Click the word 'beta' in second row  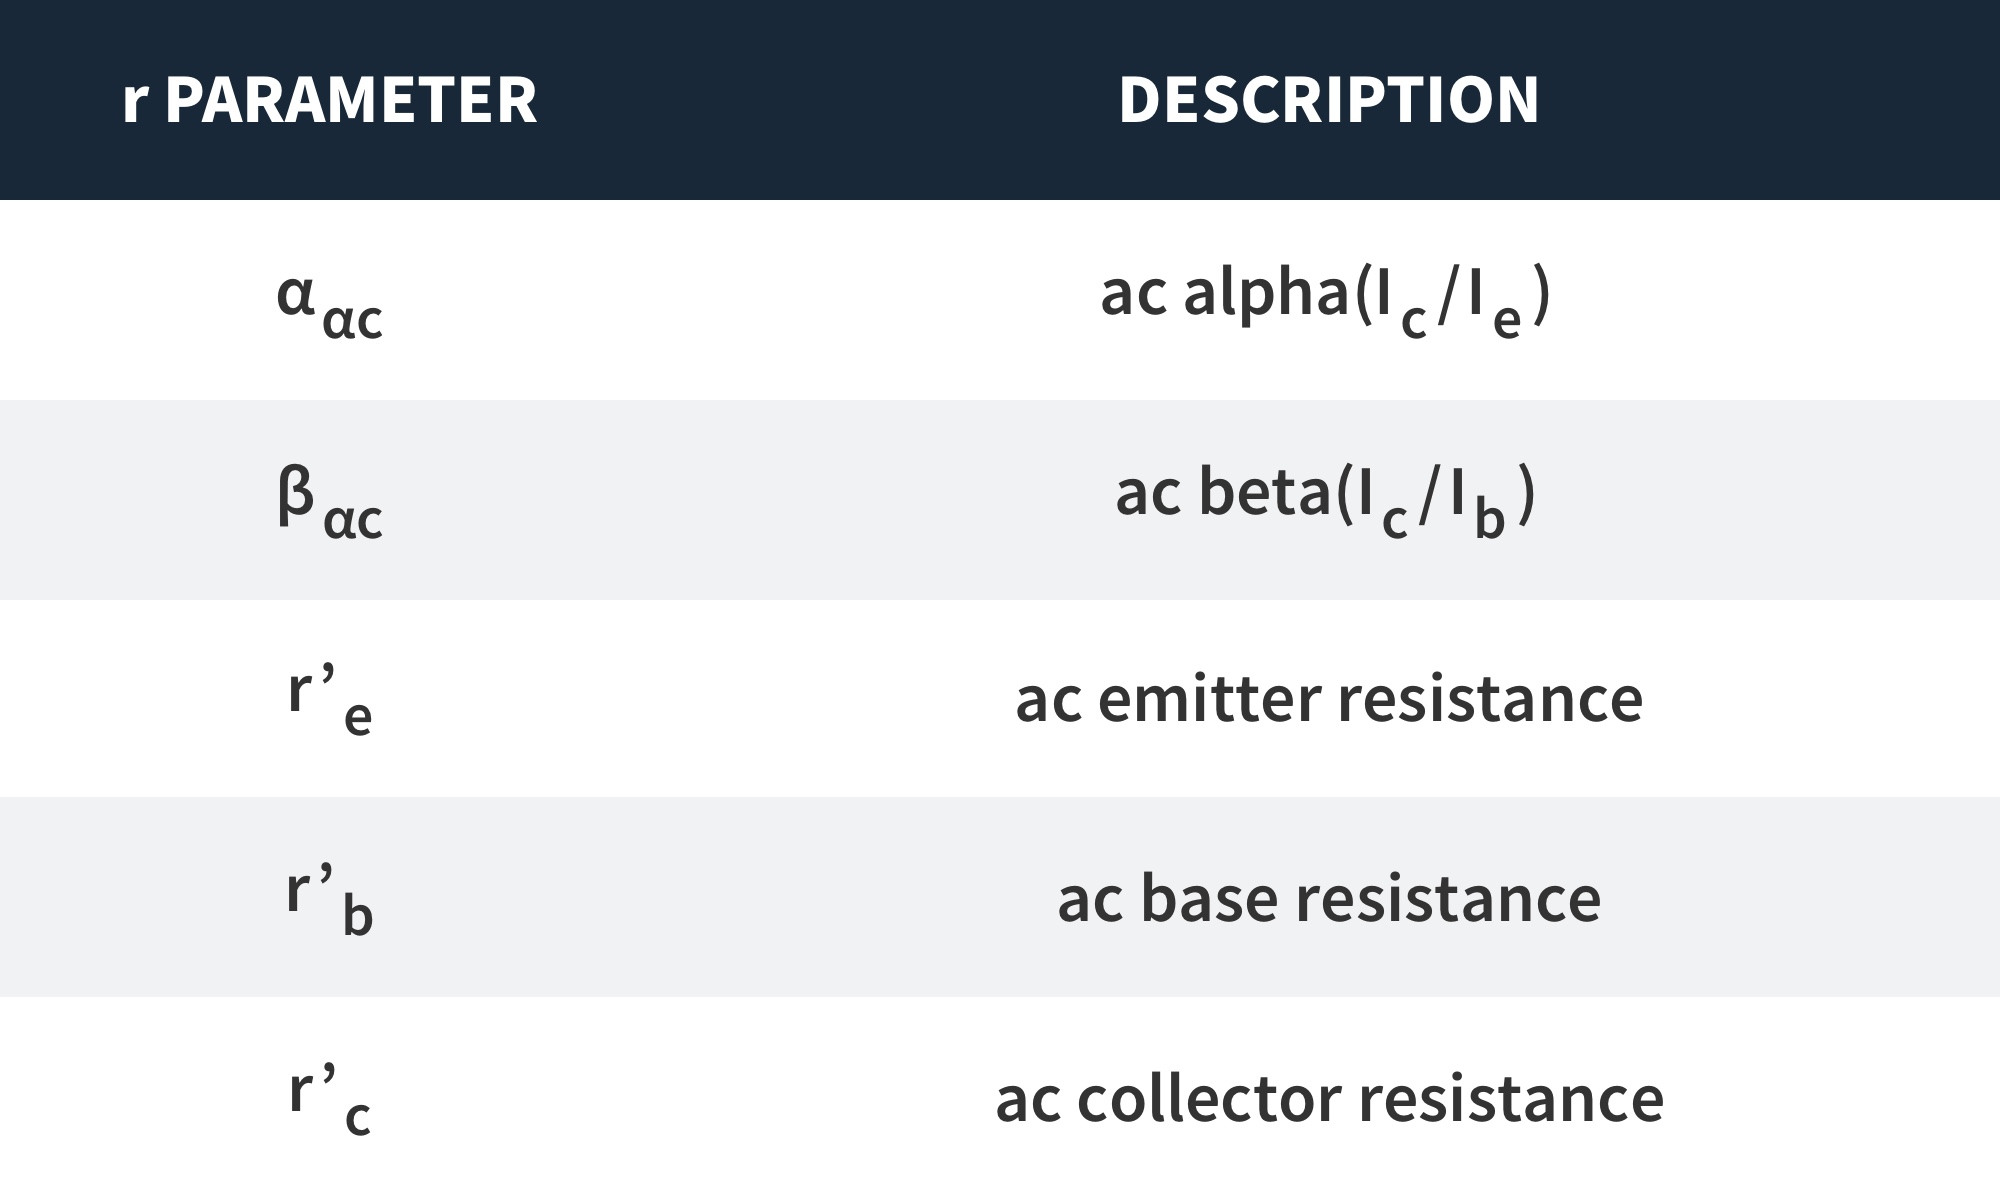click(1264, 493)
